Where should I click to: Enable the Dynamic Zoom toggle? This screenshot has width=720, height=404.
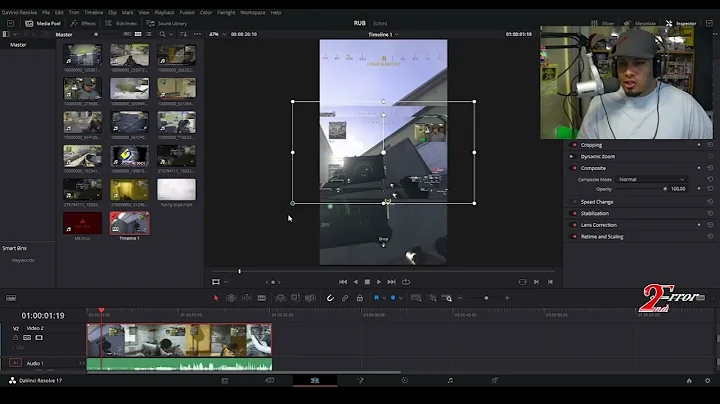click(572, 157)
